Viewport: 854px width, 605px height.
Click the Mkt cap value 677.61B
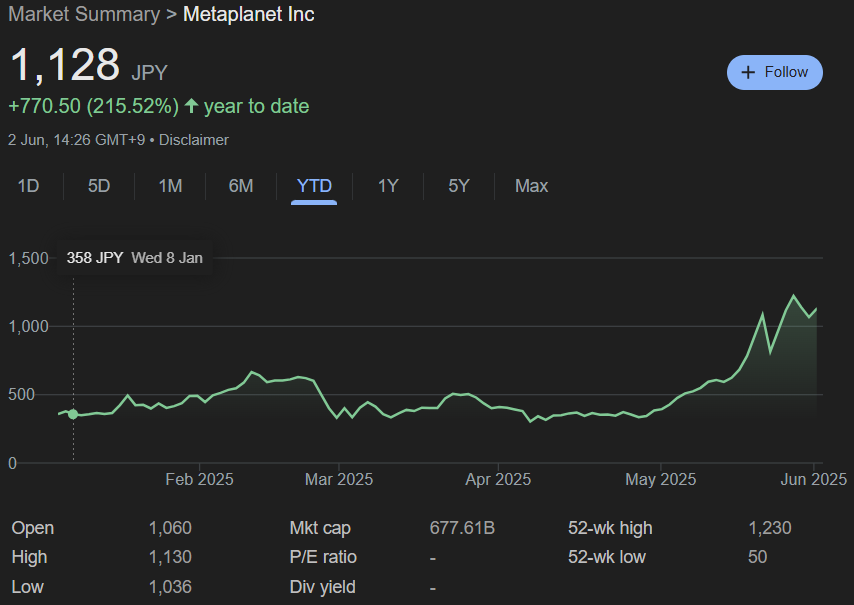point(462,528)
